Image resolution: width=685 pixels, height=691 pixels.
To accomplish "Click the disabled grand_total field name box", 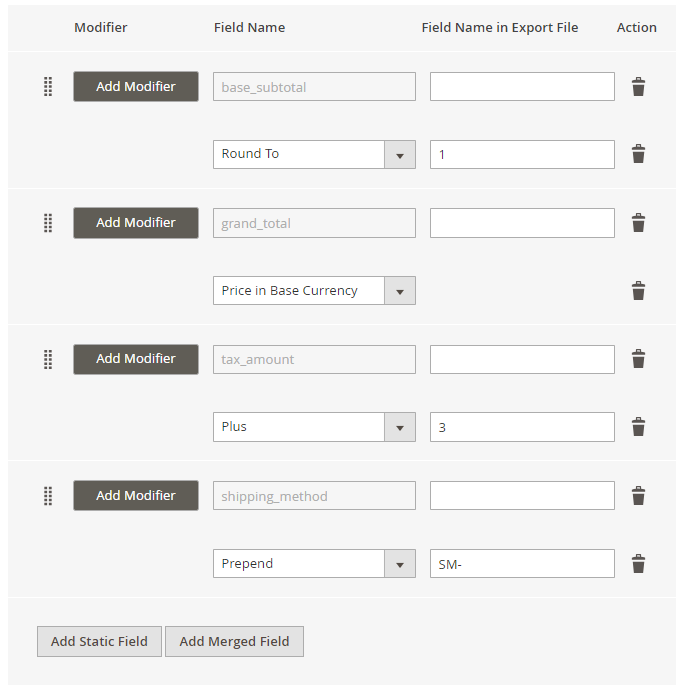I will (x=314, y=223).
